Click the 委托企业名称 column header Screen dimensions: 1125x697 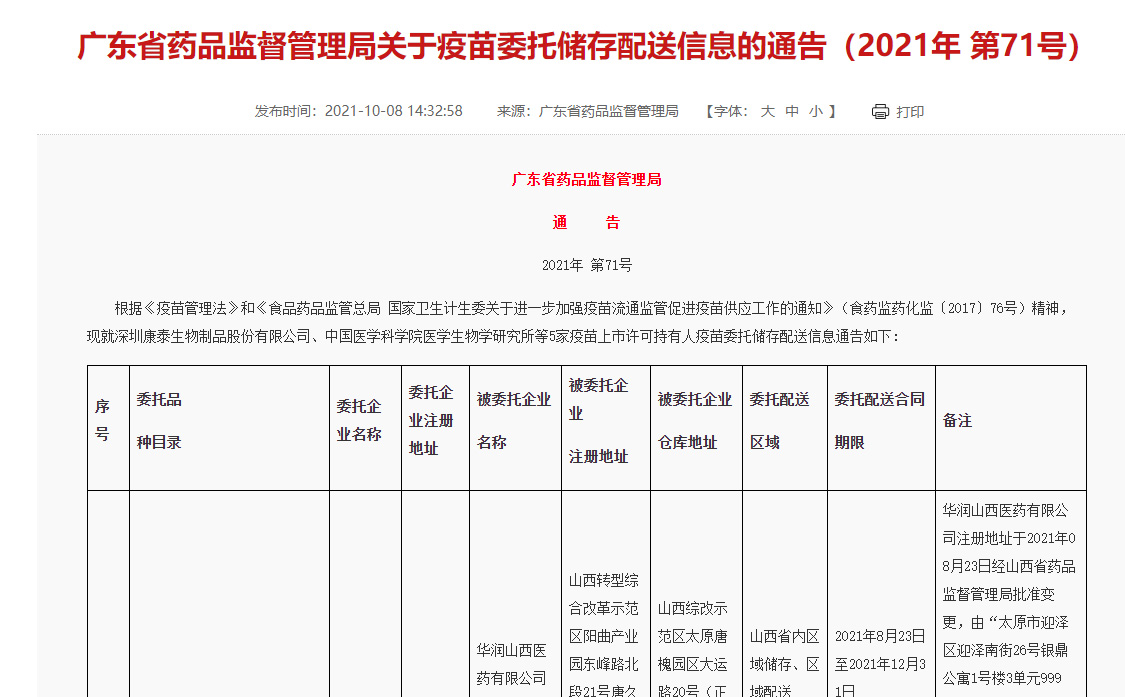[359, 420]
